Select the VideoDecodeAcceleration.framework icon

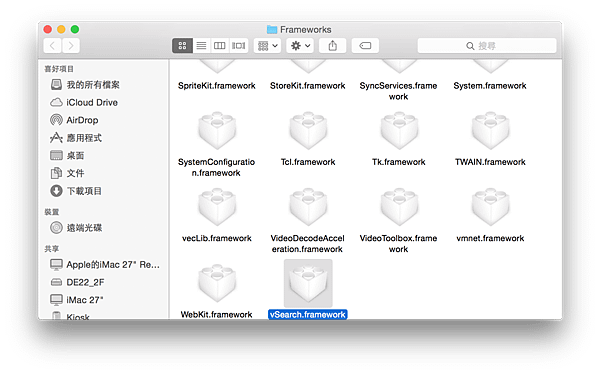point(308,207)
